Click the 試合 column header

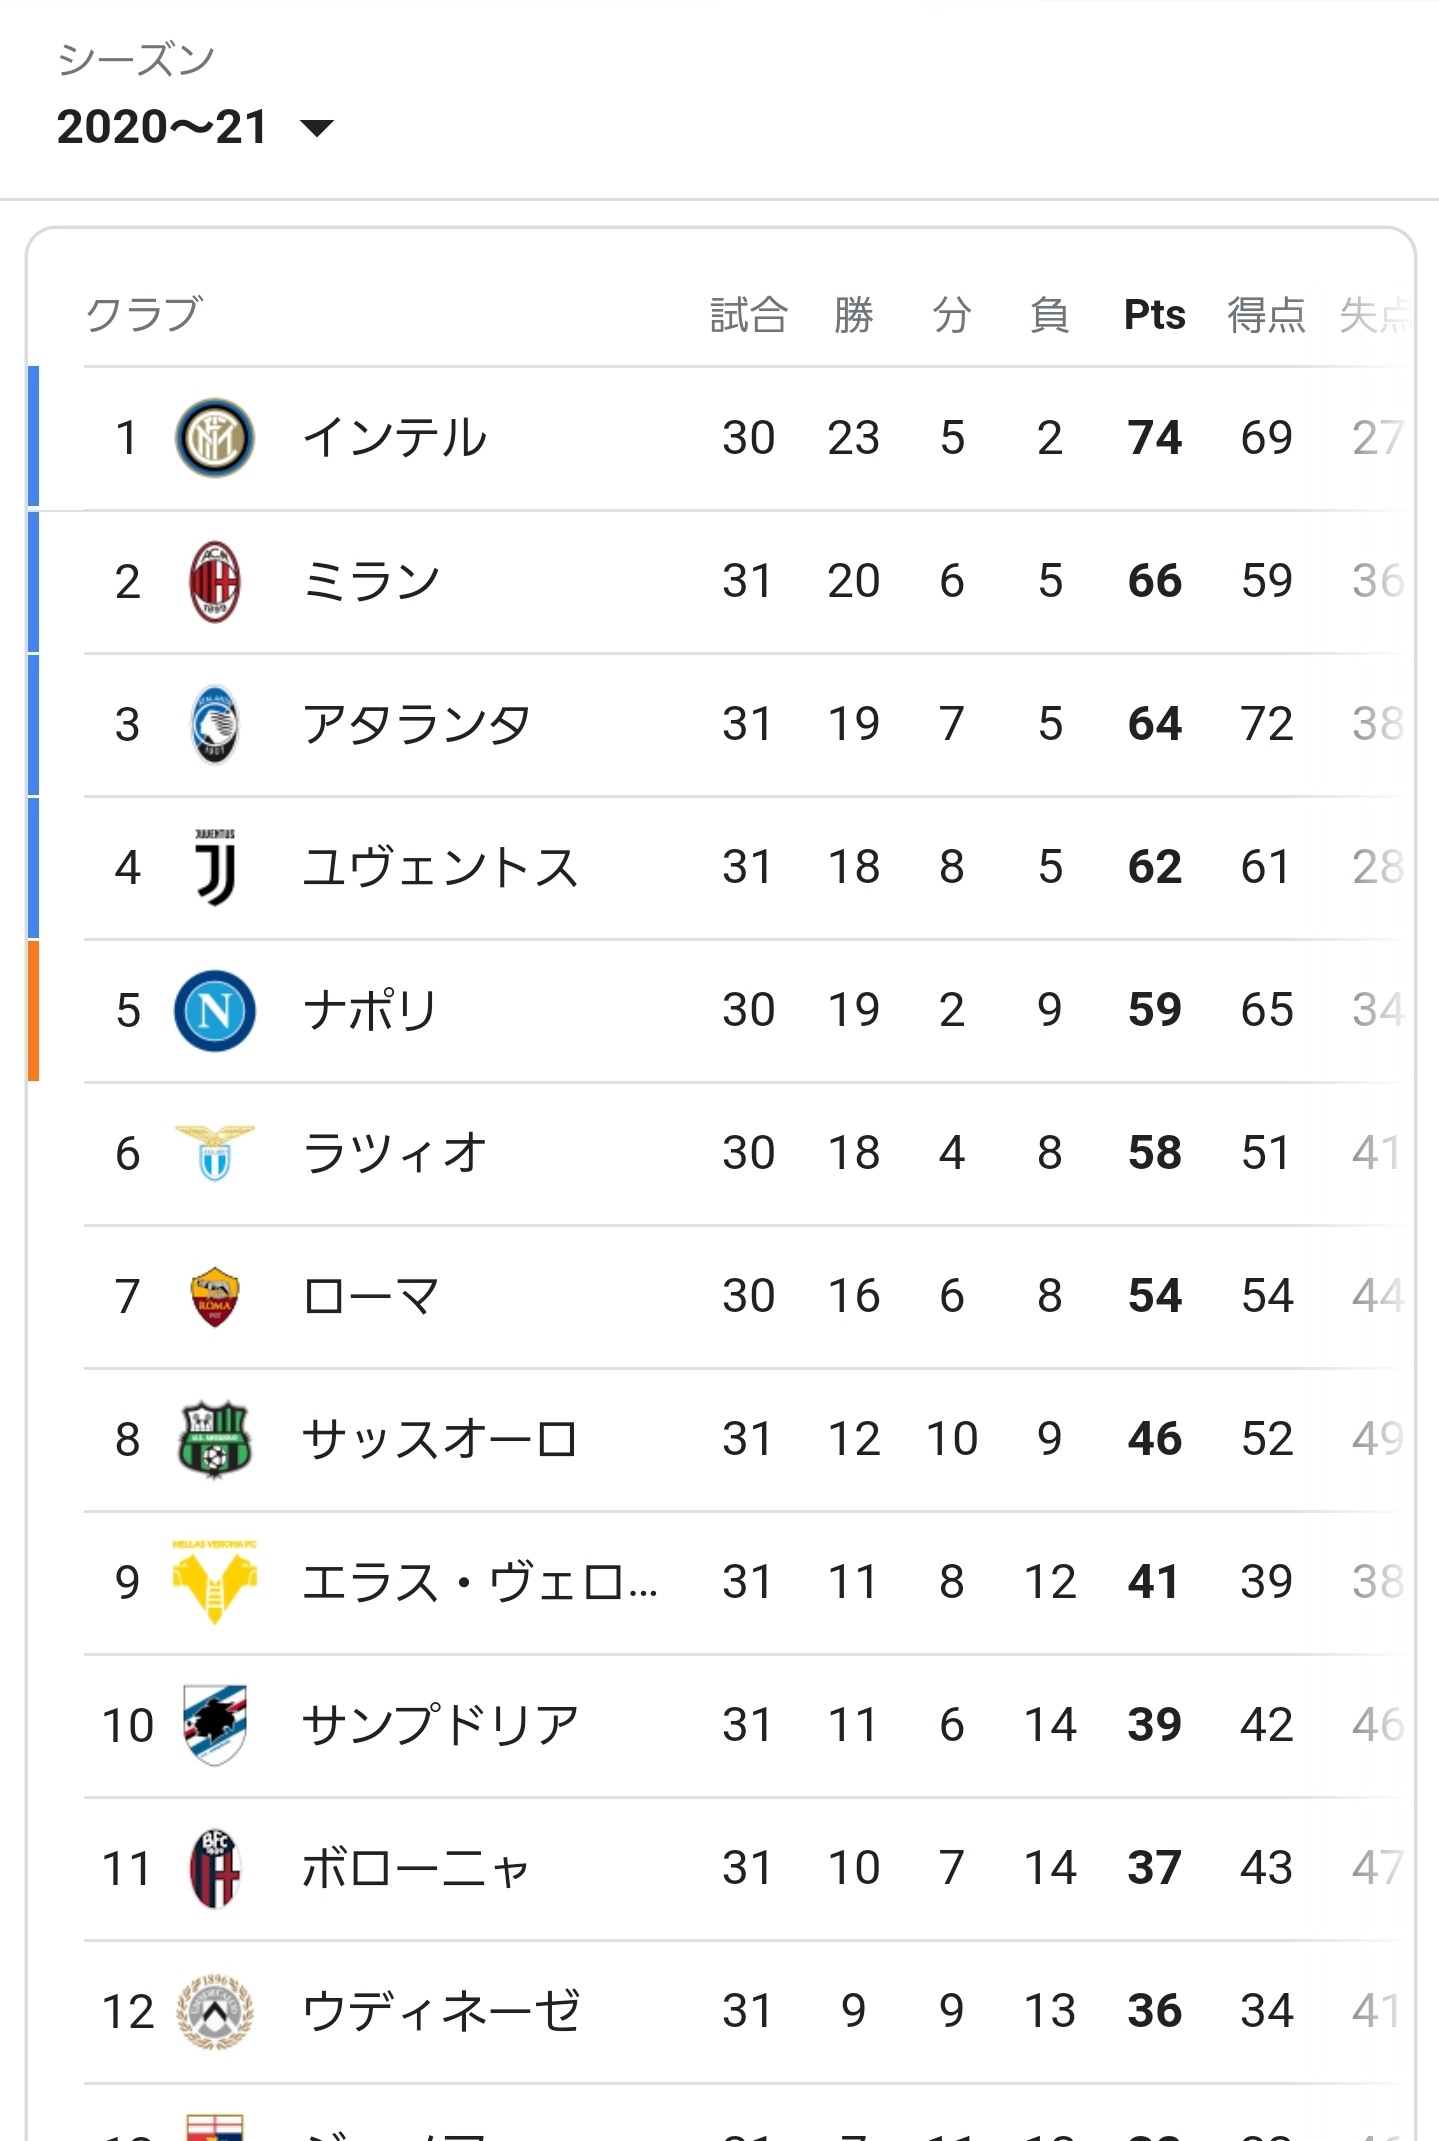click(748, 315)
